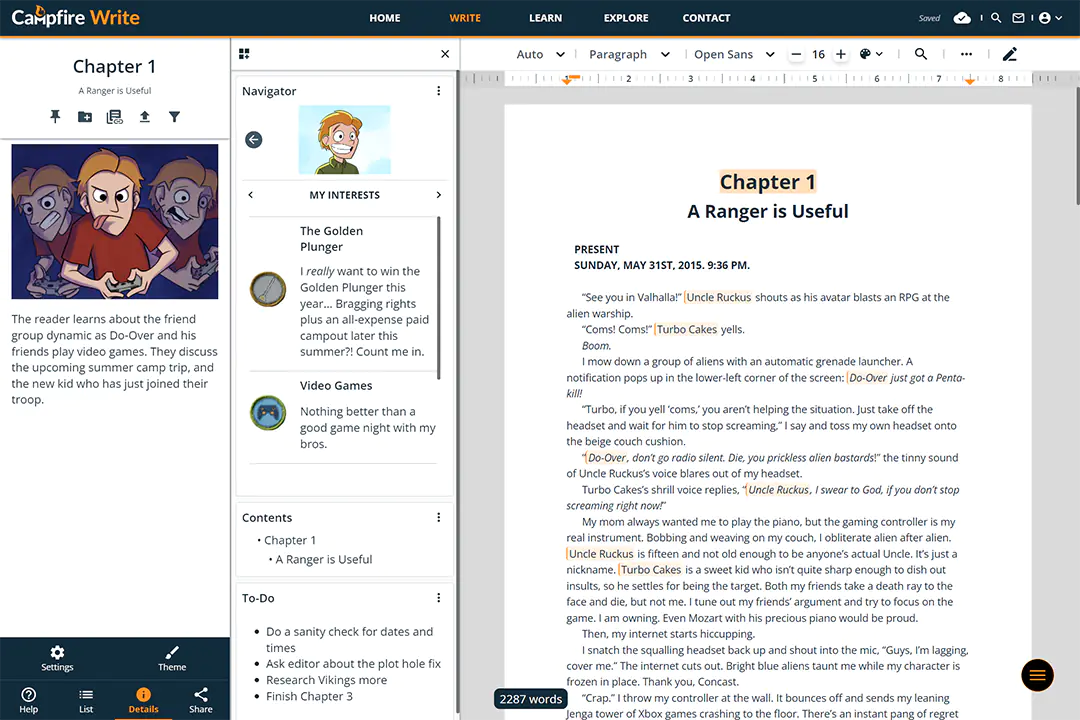Open the panel layout grid icon

[x=245, y=54]
